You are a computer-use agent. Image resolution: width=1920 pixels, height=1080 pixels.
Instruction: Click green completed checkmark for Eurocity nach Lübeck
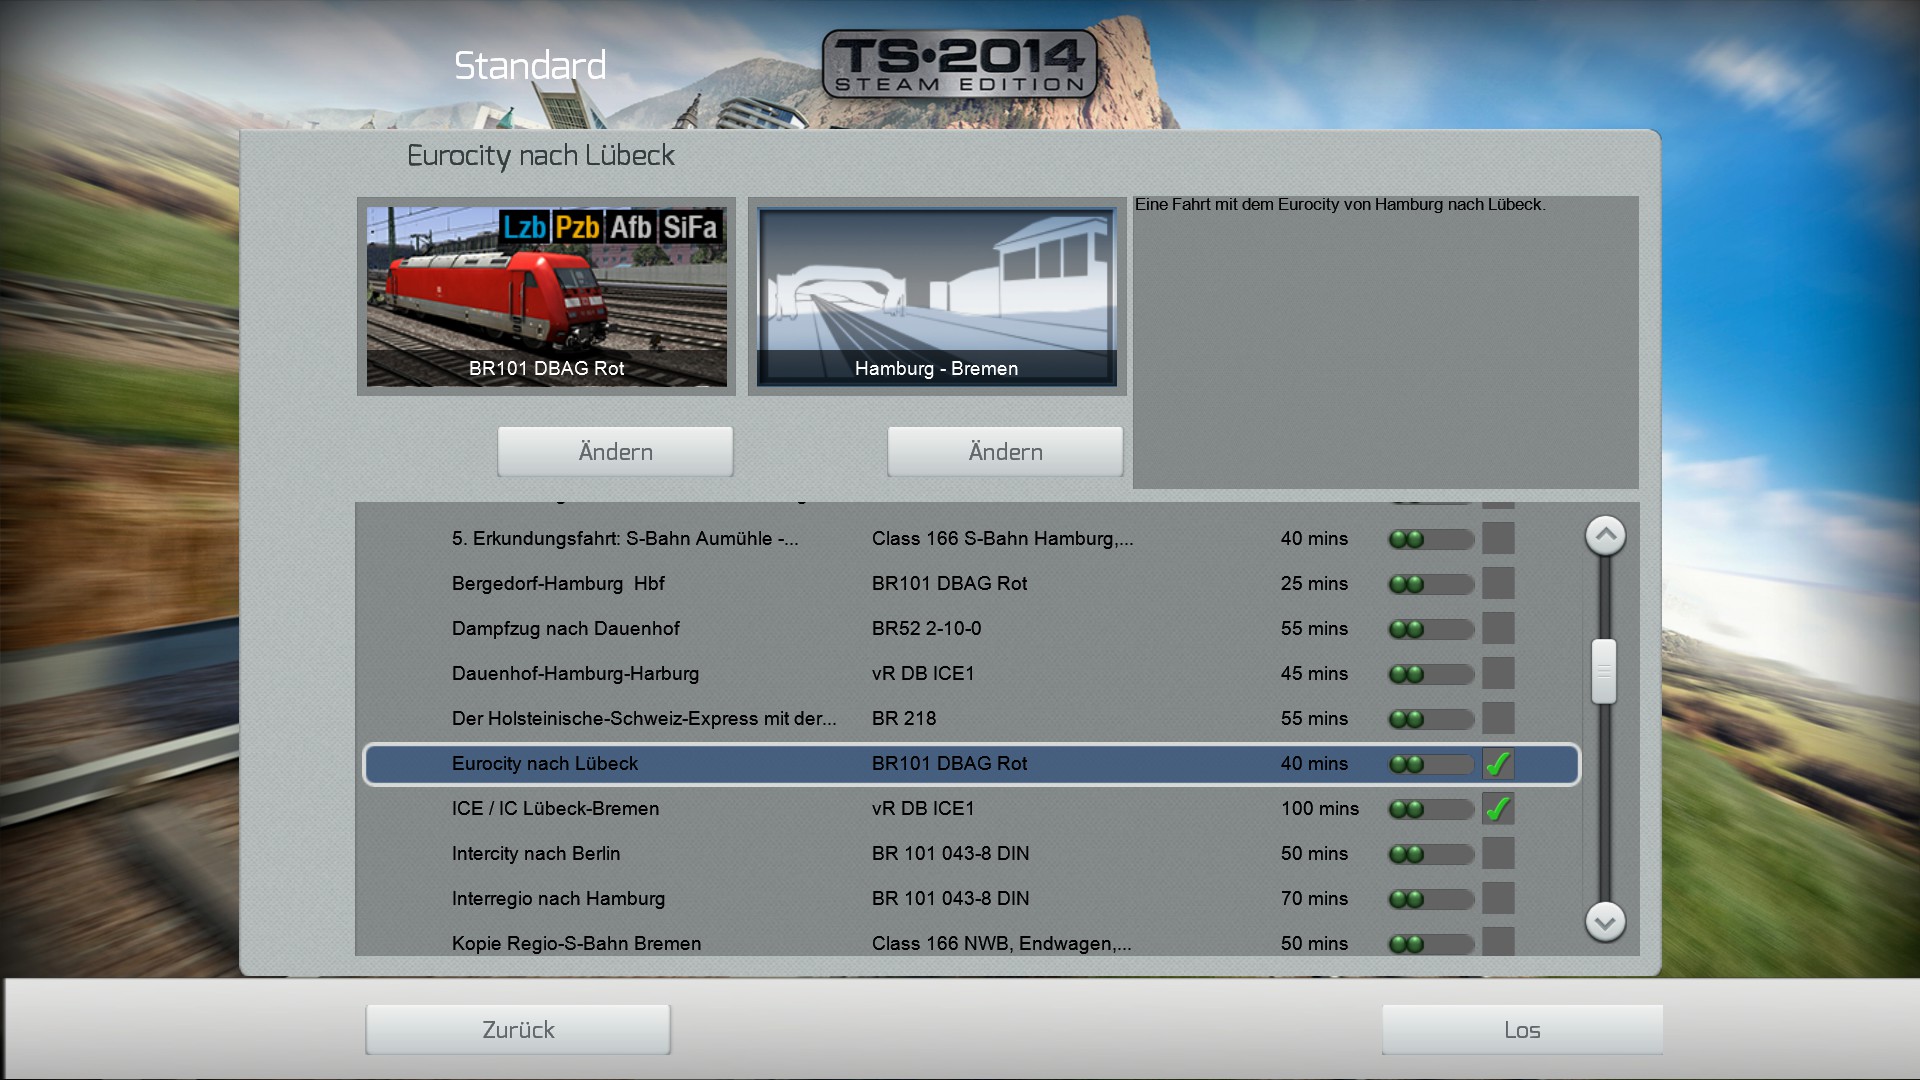pos(1497,764)
